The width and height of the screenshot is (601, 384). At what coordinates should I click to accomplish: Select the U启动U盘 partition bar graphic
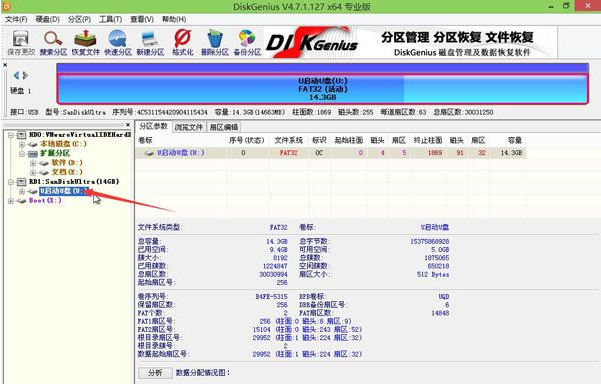click(x=322, y=89)
